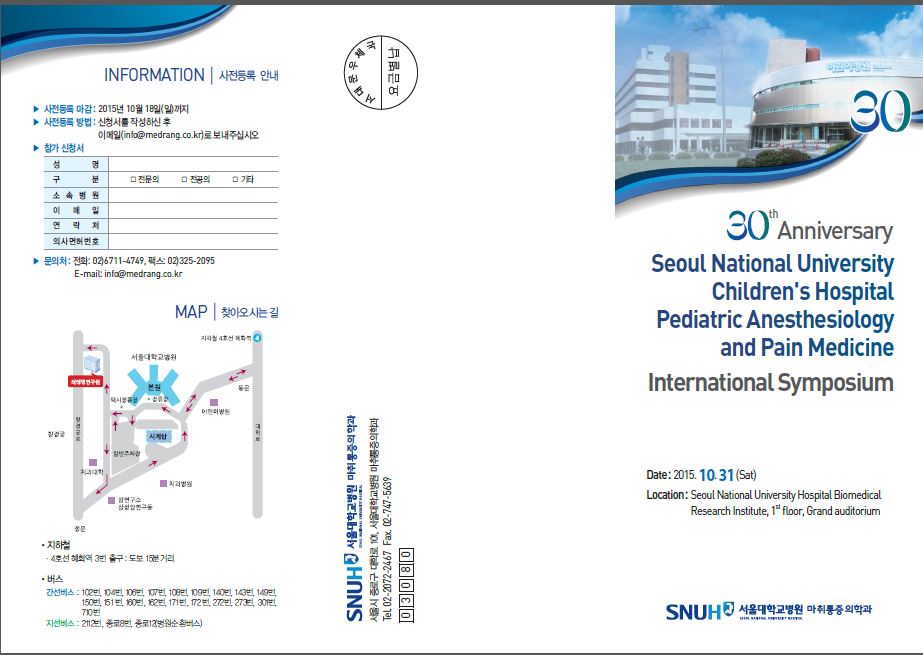The width and height of the screenshot is (923, 655).
Task: Click the small building icon above 의생명연구원
Action: click(92, 364)
